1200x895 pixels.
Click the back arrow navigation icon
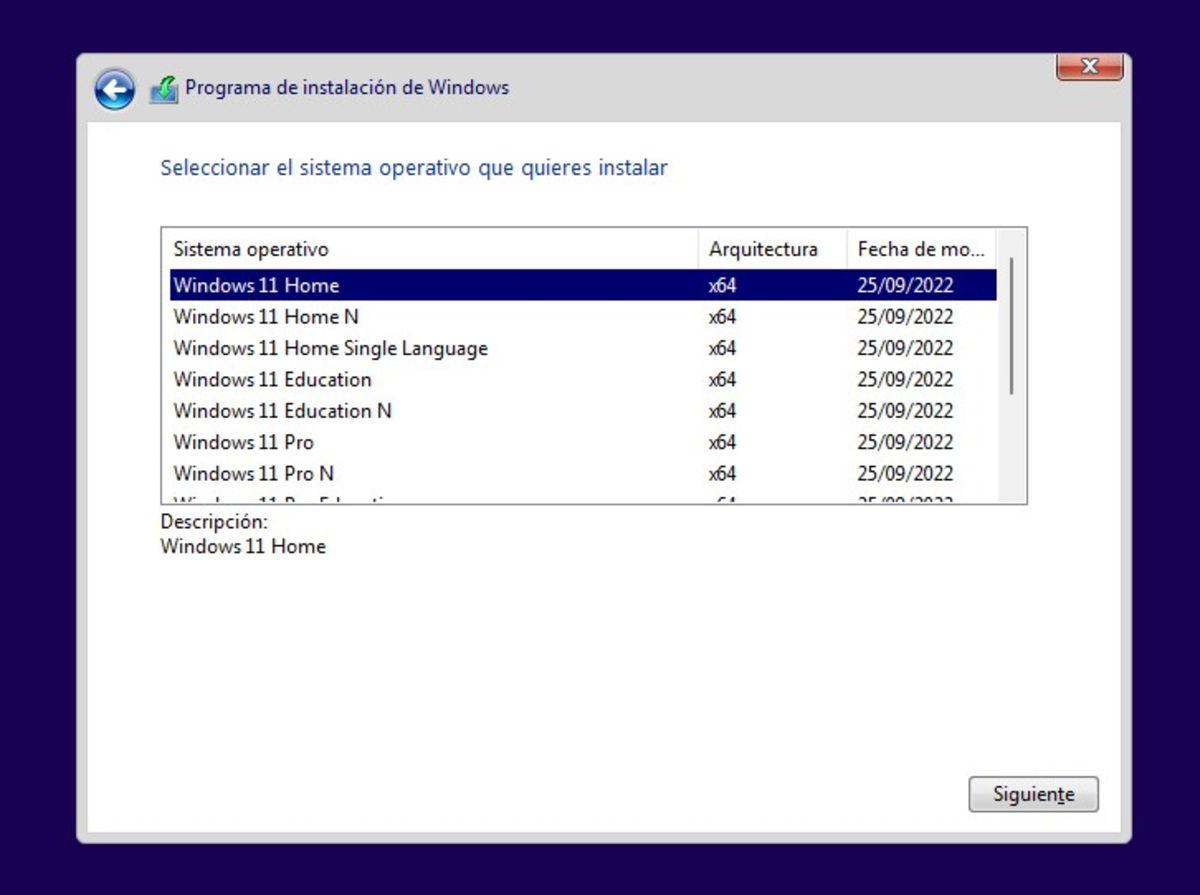114,88
